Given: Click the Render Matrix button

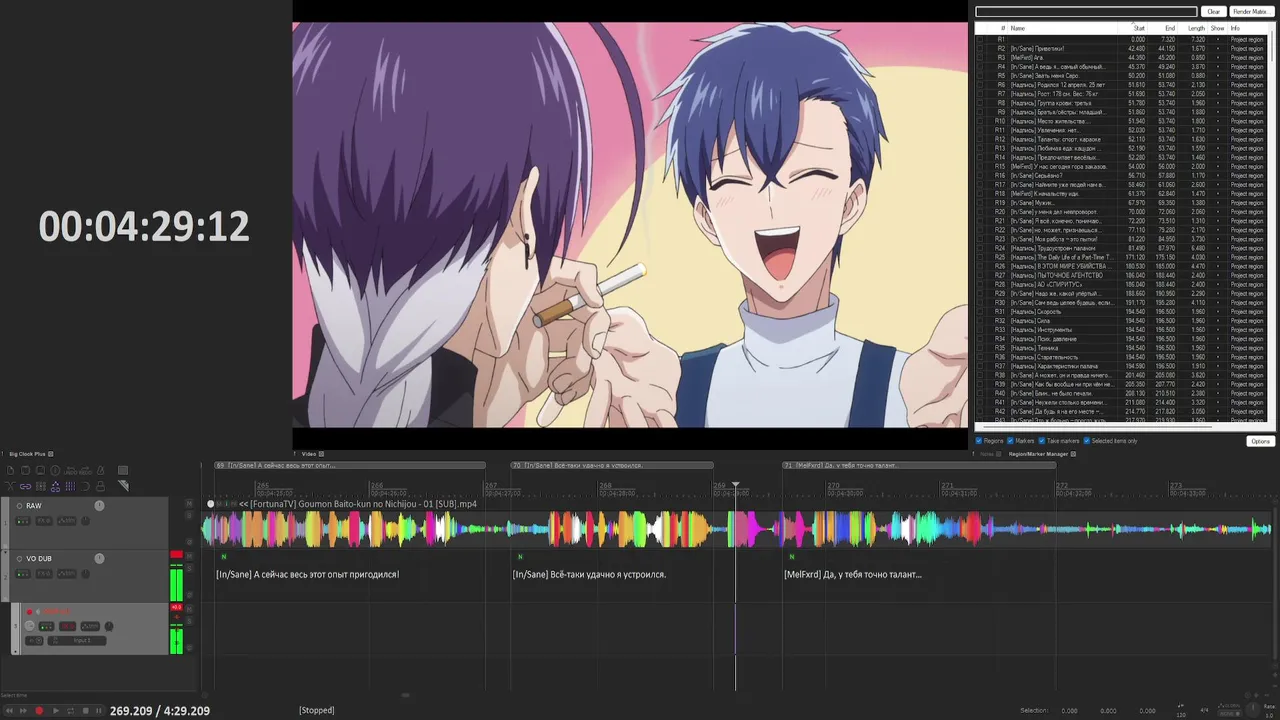Looking at the screenshot, I should tap(1250, 12).
